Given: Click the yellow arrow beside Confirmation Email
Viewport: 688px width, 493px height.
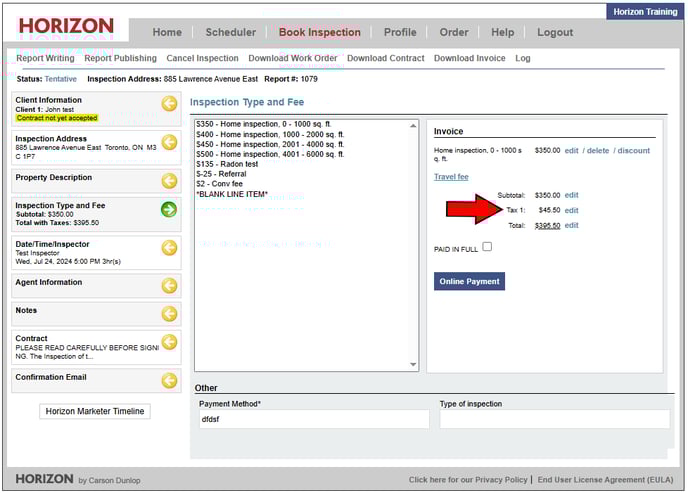Looking at the screenshot, I should (170, 381).
